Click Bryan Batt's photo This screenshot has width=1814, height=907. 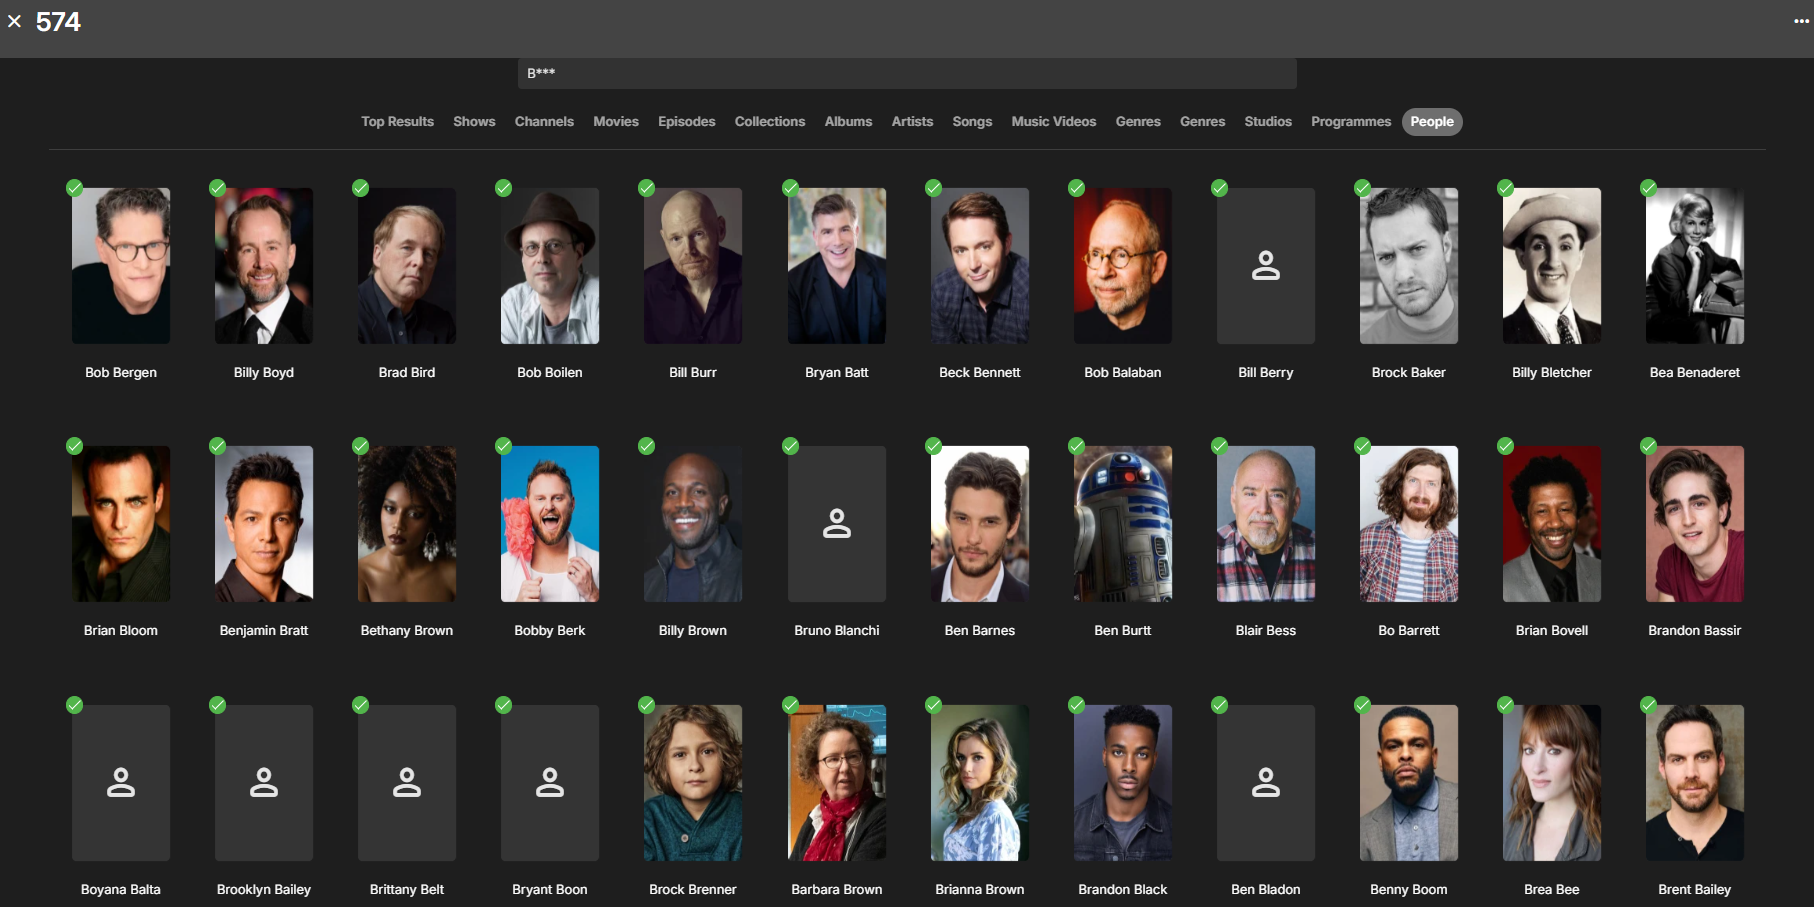837,266
